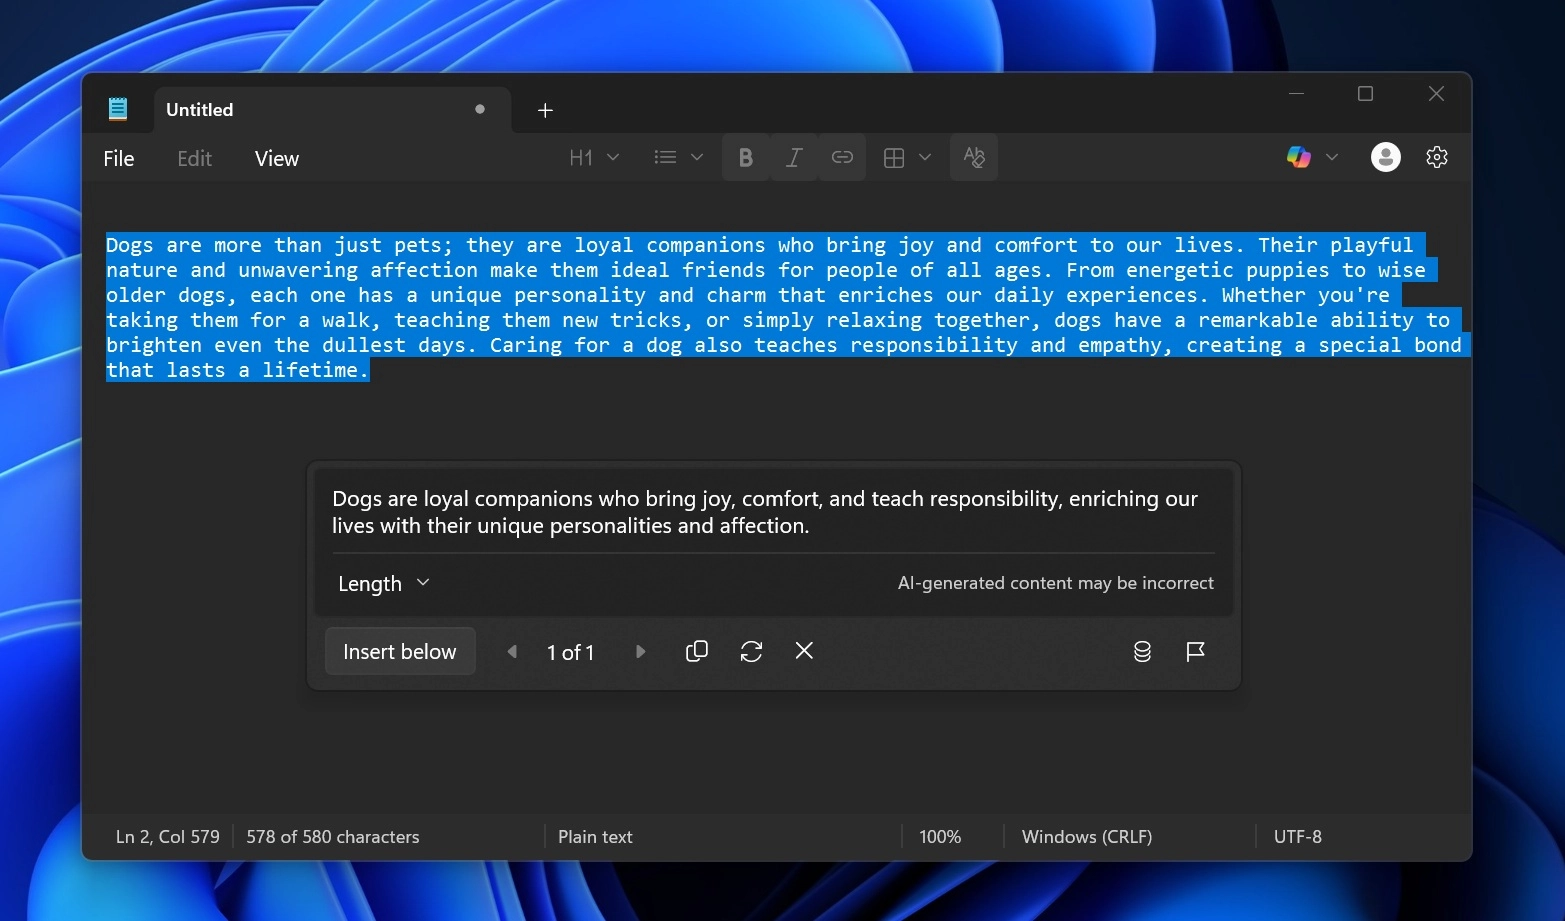Expand the table insert dropdown
The width and height of the screenshot is (1565, 921).
(904, 157)
